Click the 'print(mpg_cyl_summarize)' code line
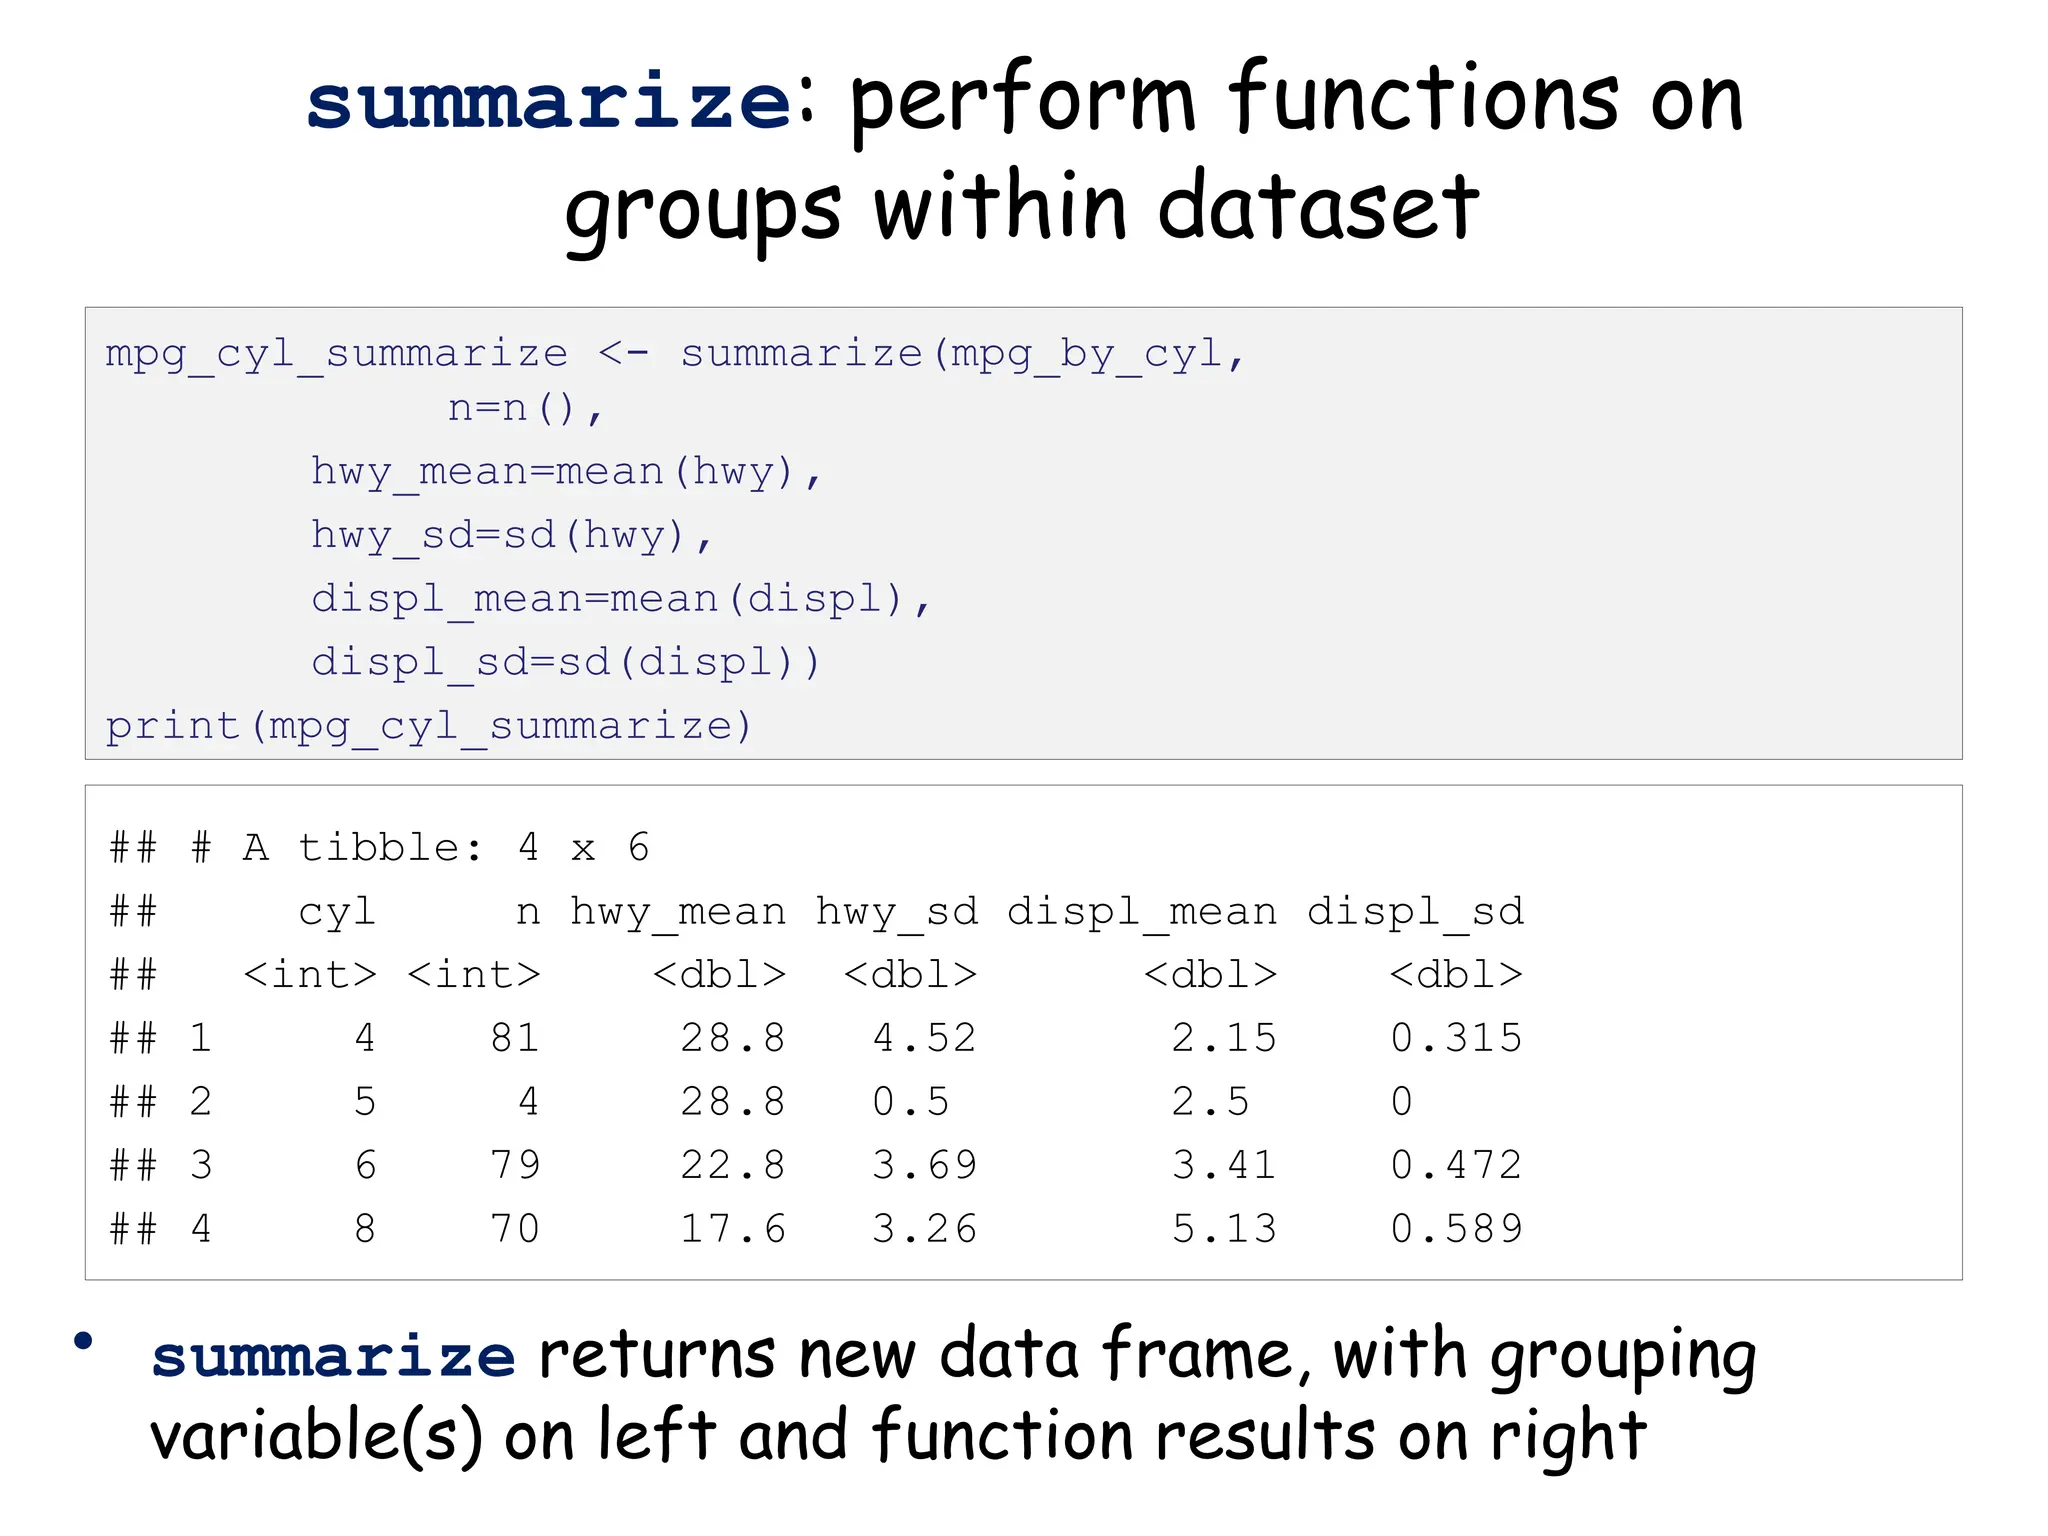 pos(429,726)
